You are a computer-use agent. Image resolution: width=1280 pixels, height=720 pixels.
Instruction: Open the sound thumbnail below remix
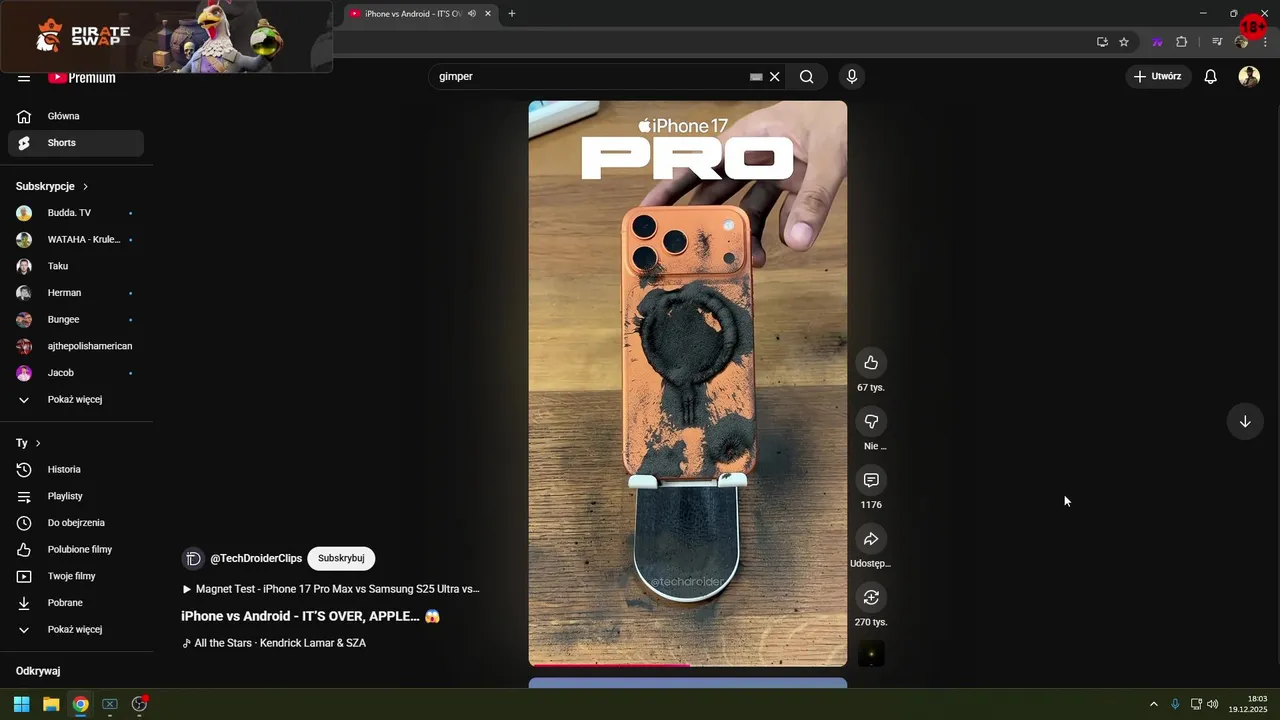pos(871,654)
